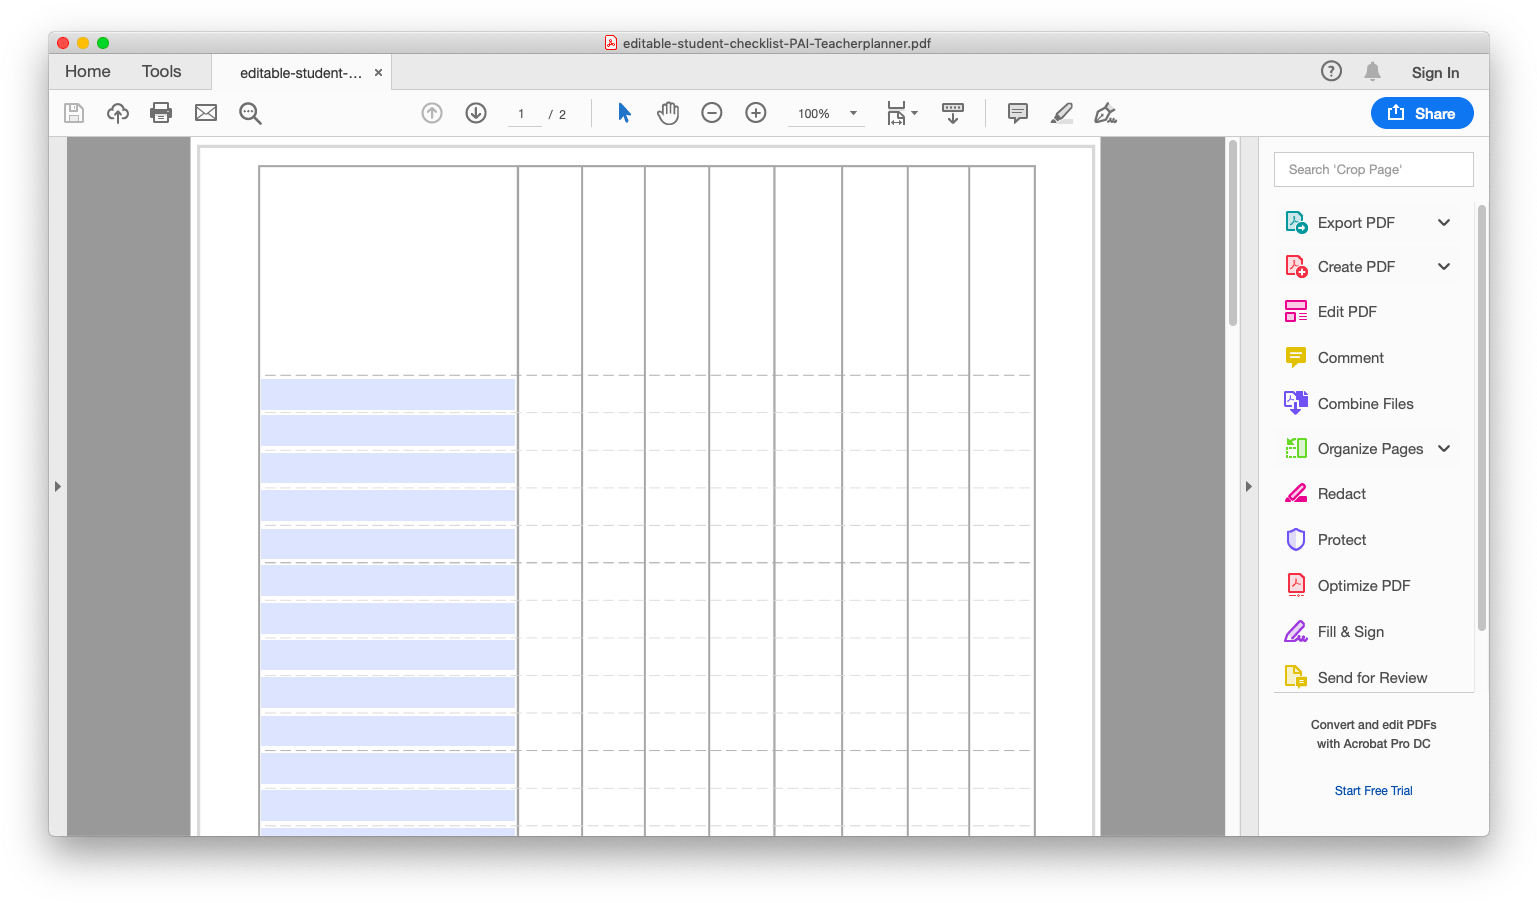Viewport: 1537px width, 903px height.
Task: Switch to the Home tab
Action: coord(88,71)
